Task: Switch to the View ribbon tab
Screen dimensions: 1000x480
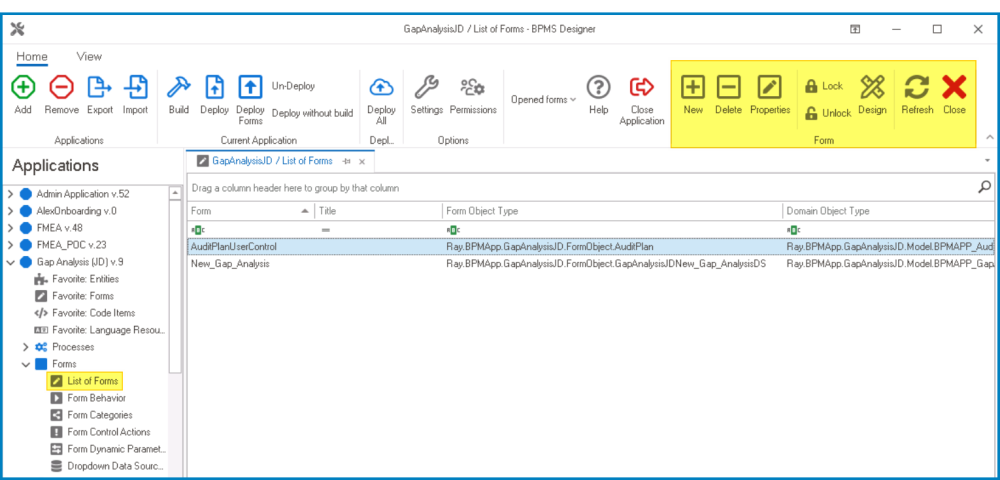Action: [x=89, y=57]
